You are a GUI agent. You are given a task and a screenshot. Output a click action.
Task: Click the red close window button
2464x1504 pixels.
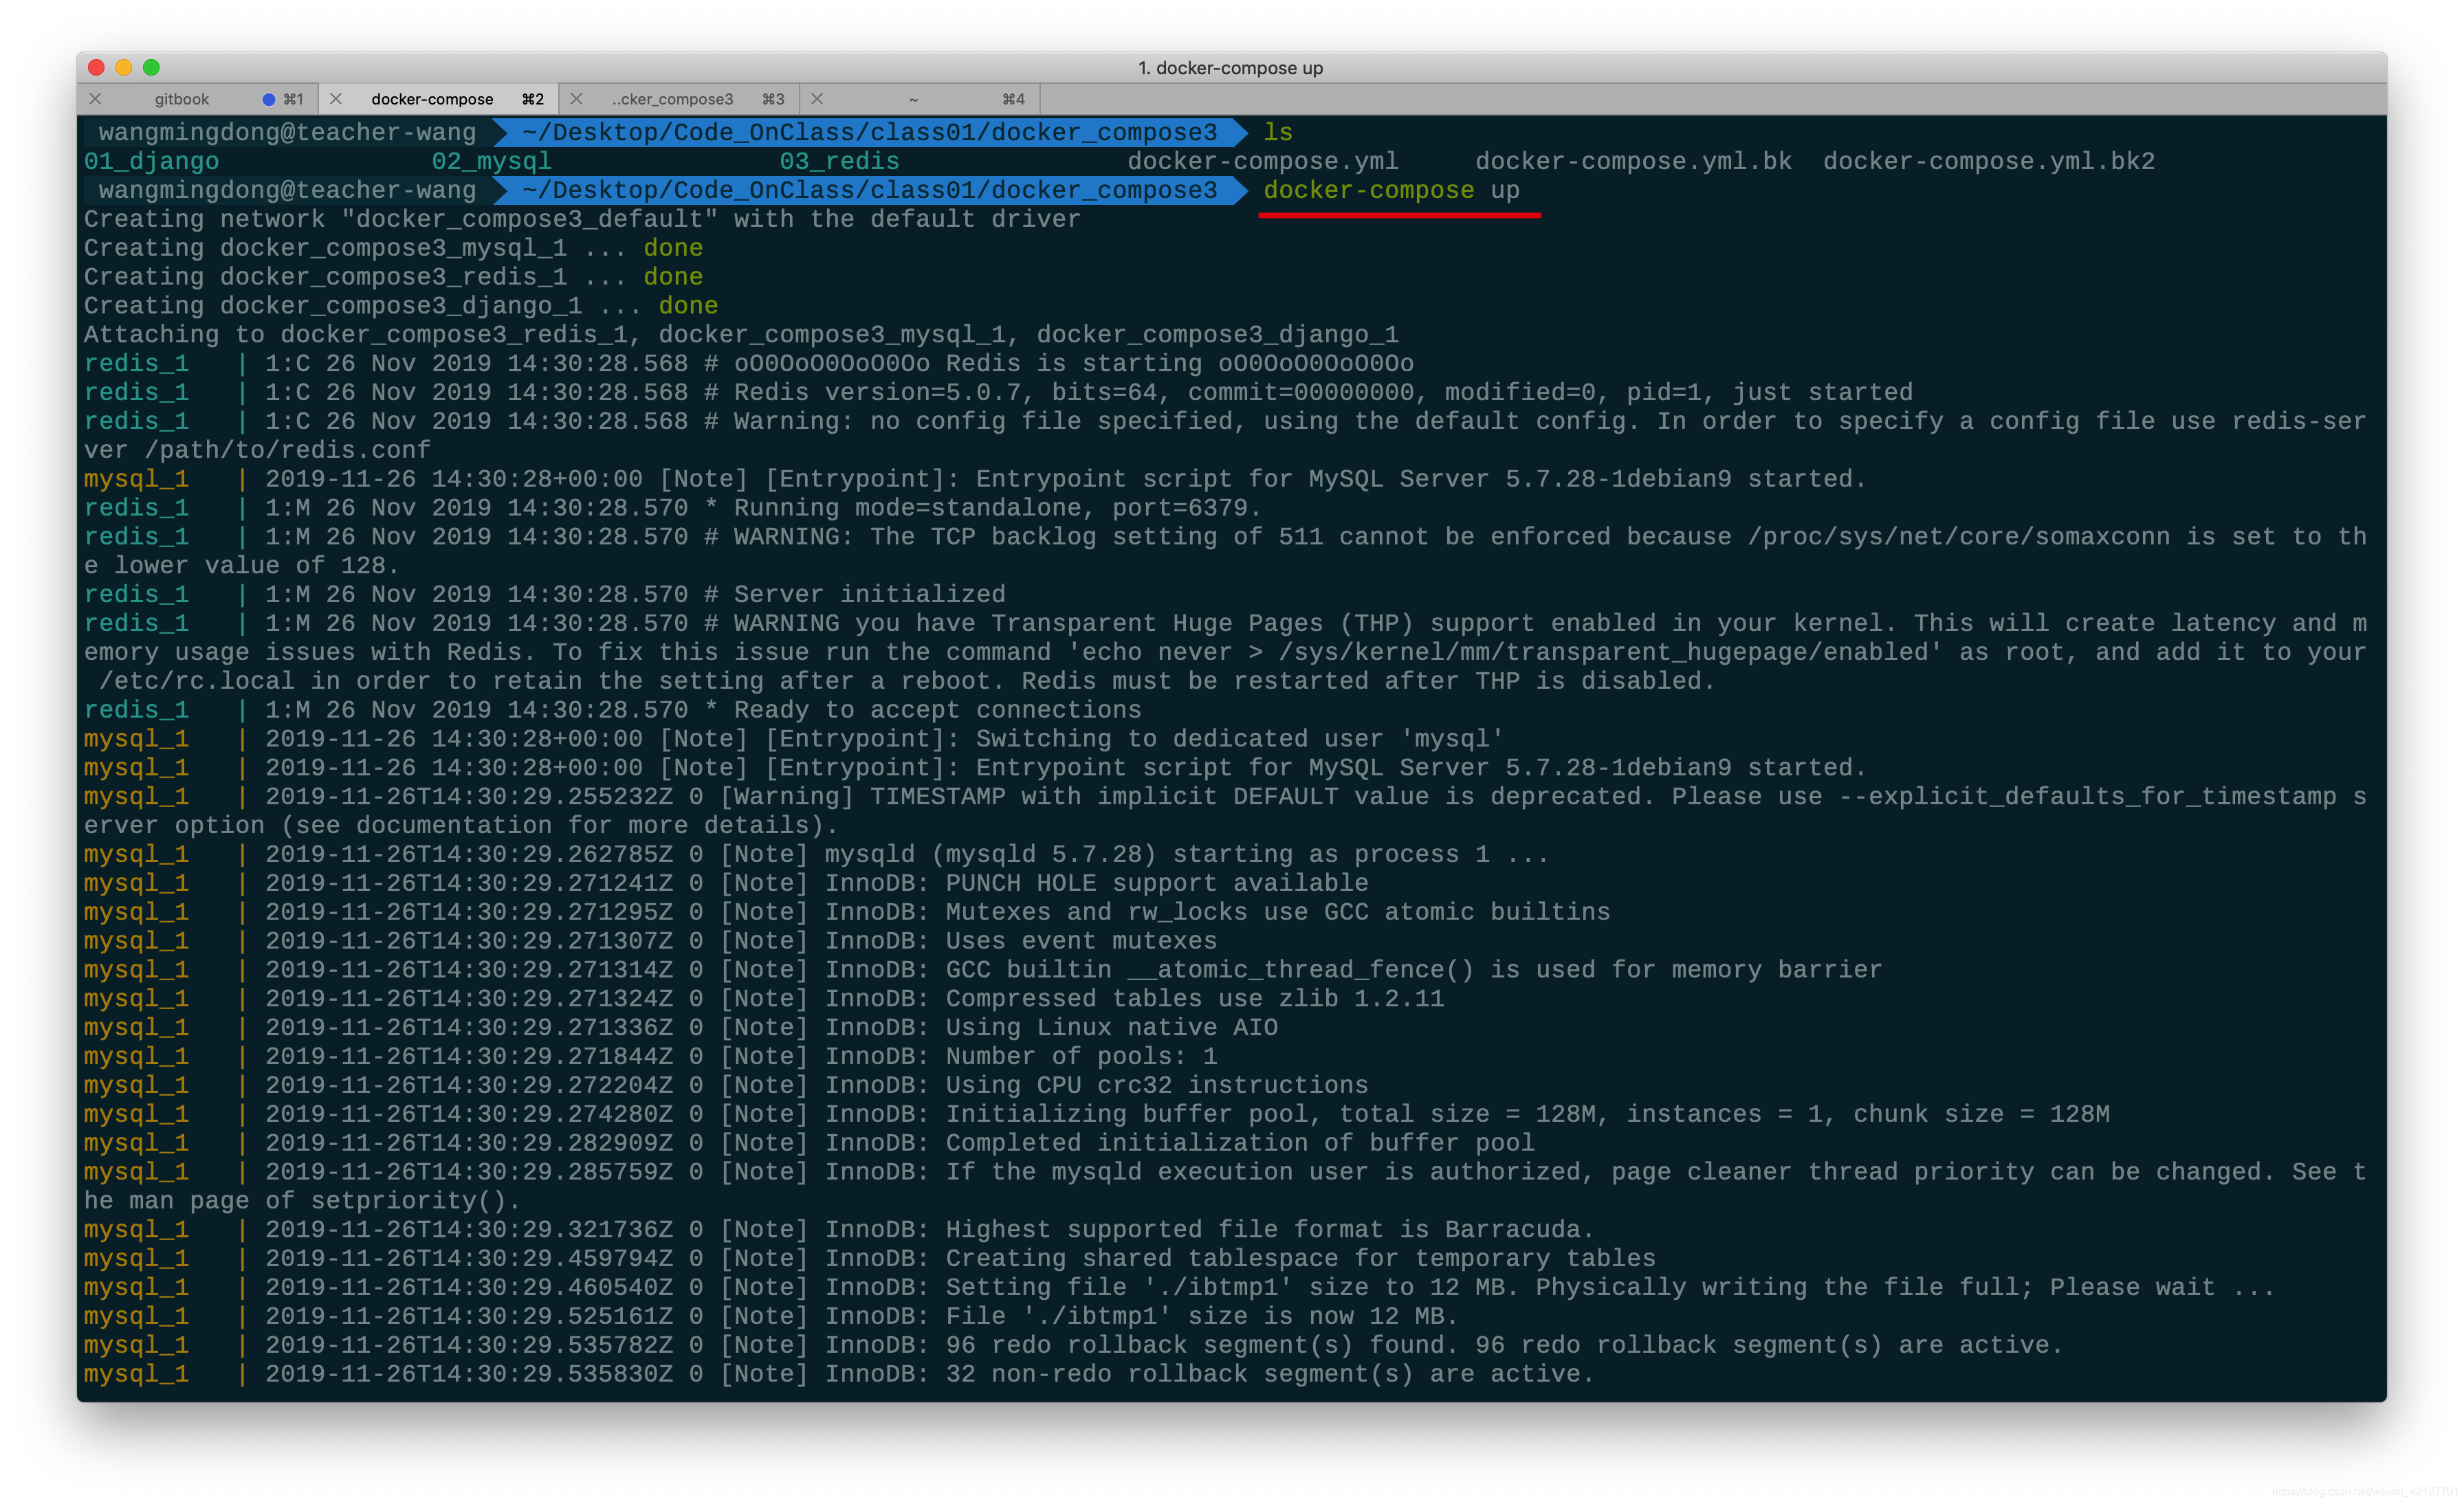click(97, 67)
